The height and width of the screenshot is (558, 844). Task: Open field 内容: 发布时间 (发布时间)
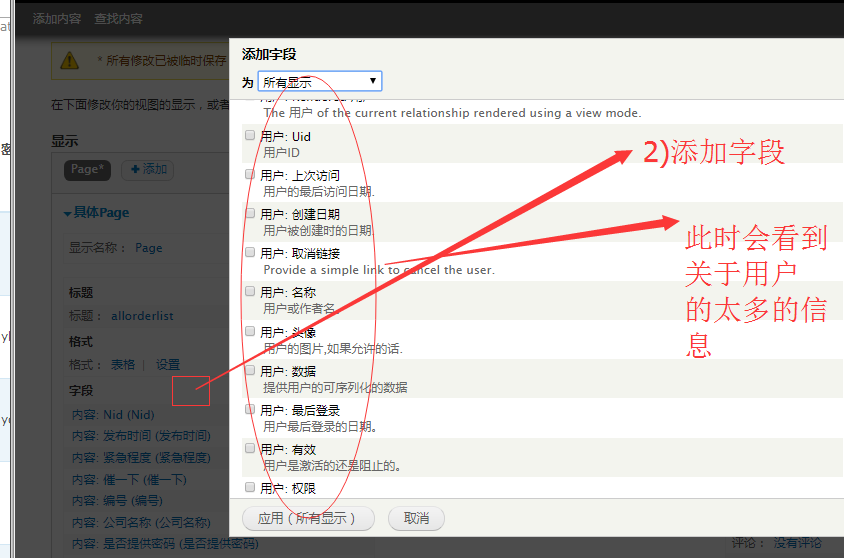click(x=142, y=436)
